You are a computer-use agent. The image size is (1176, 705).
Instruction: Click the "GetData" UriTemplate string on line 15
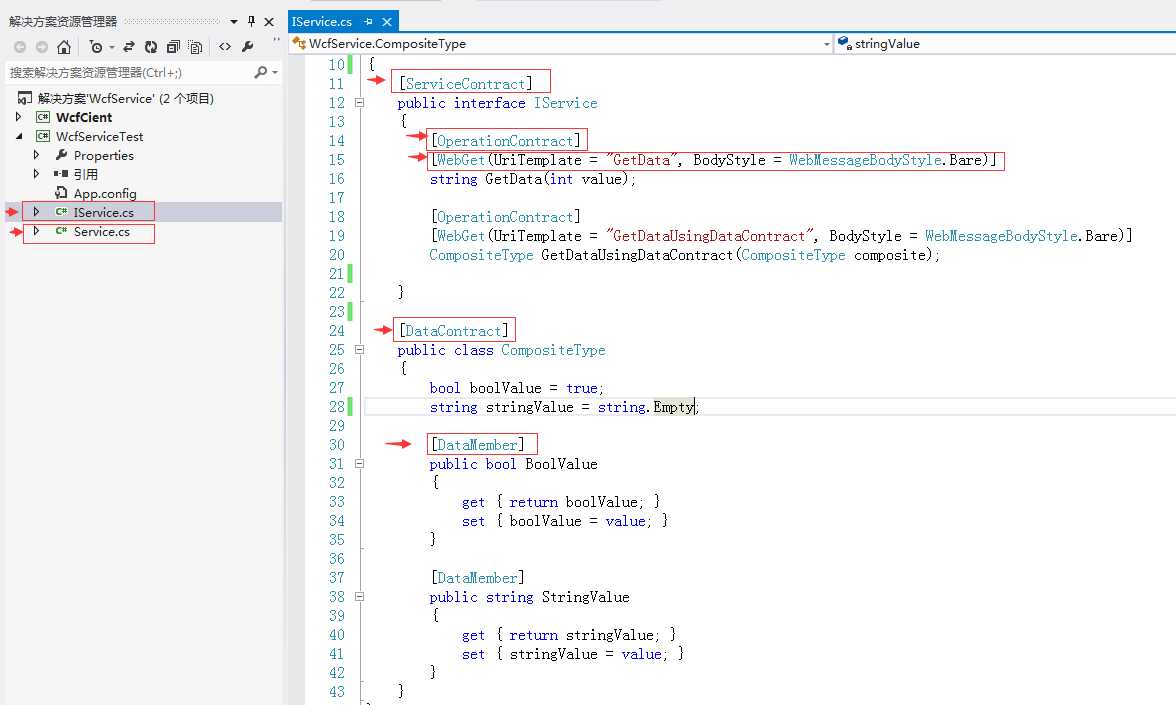643,160
